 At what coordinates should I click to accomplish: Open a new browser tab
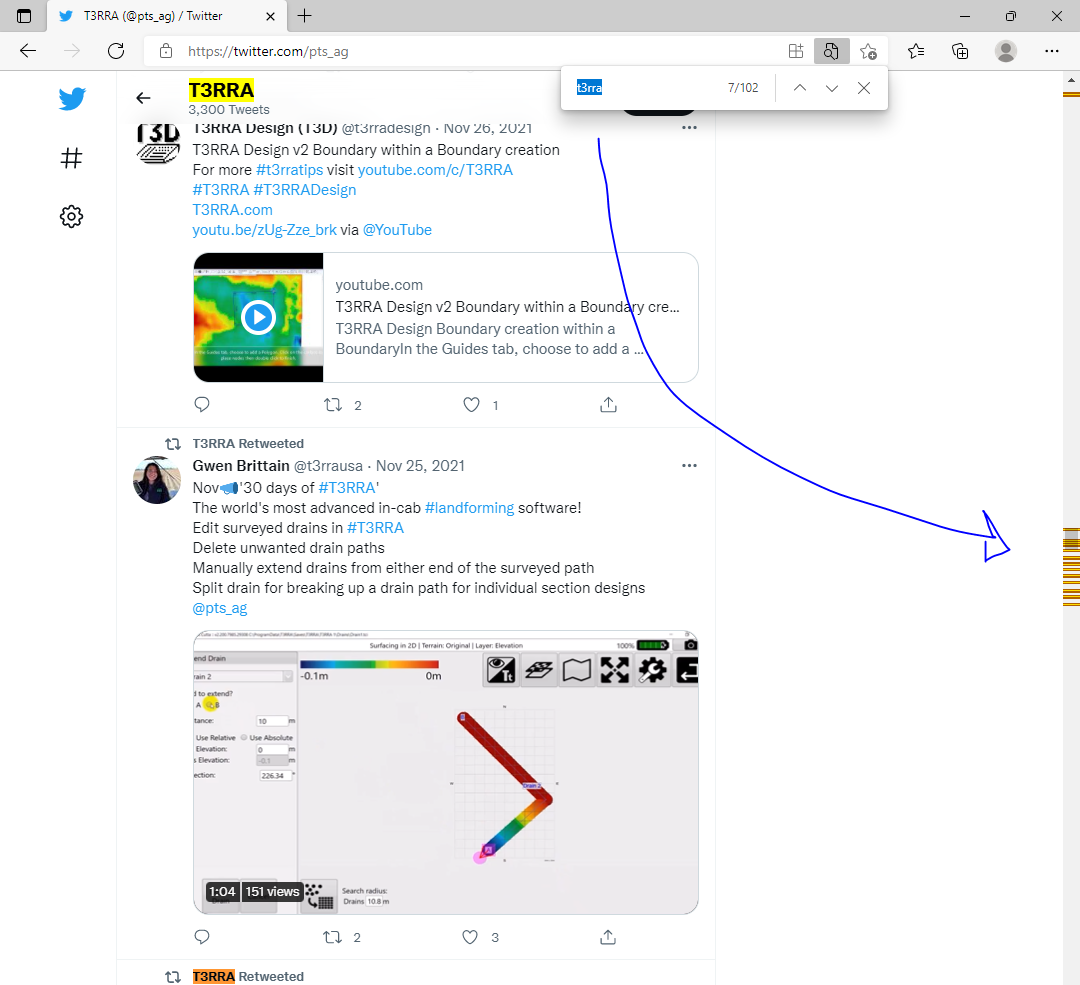tap(305, 16)
